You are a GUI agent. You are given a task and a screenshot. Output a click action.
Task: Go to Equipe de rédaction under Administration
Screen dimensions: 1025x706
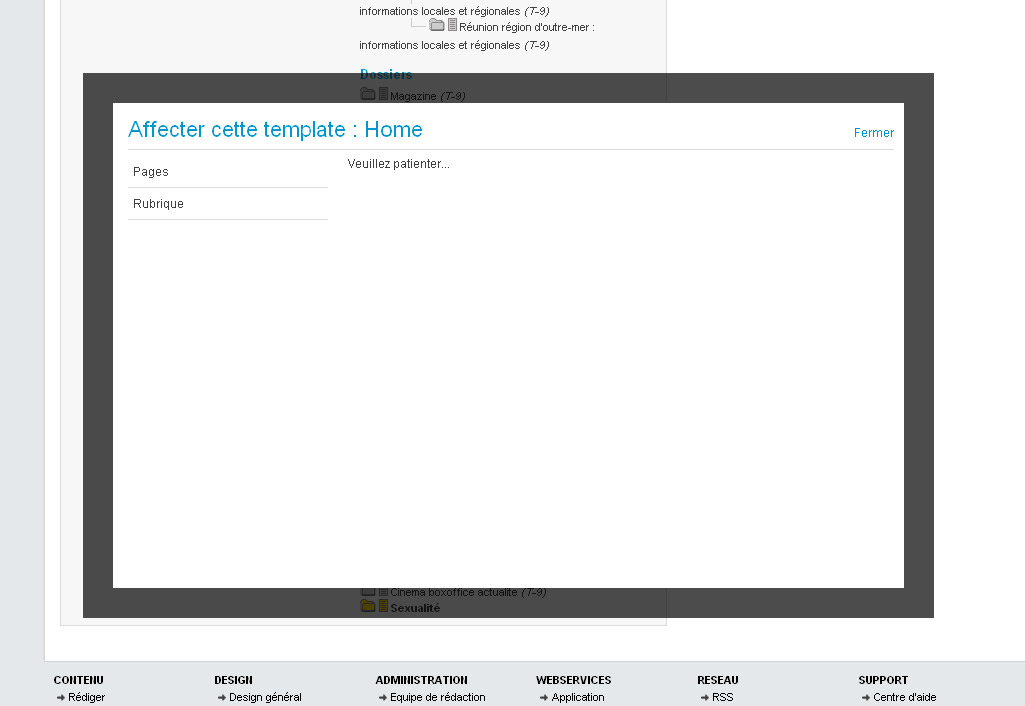[x=437, y=697]
